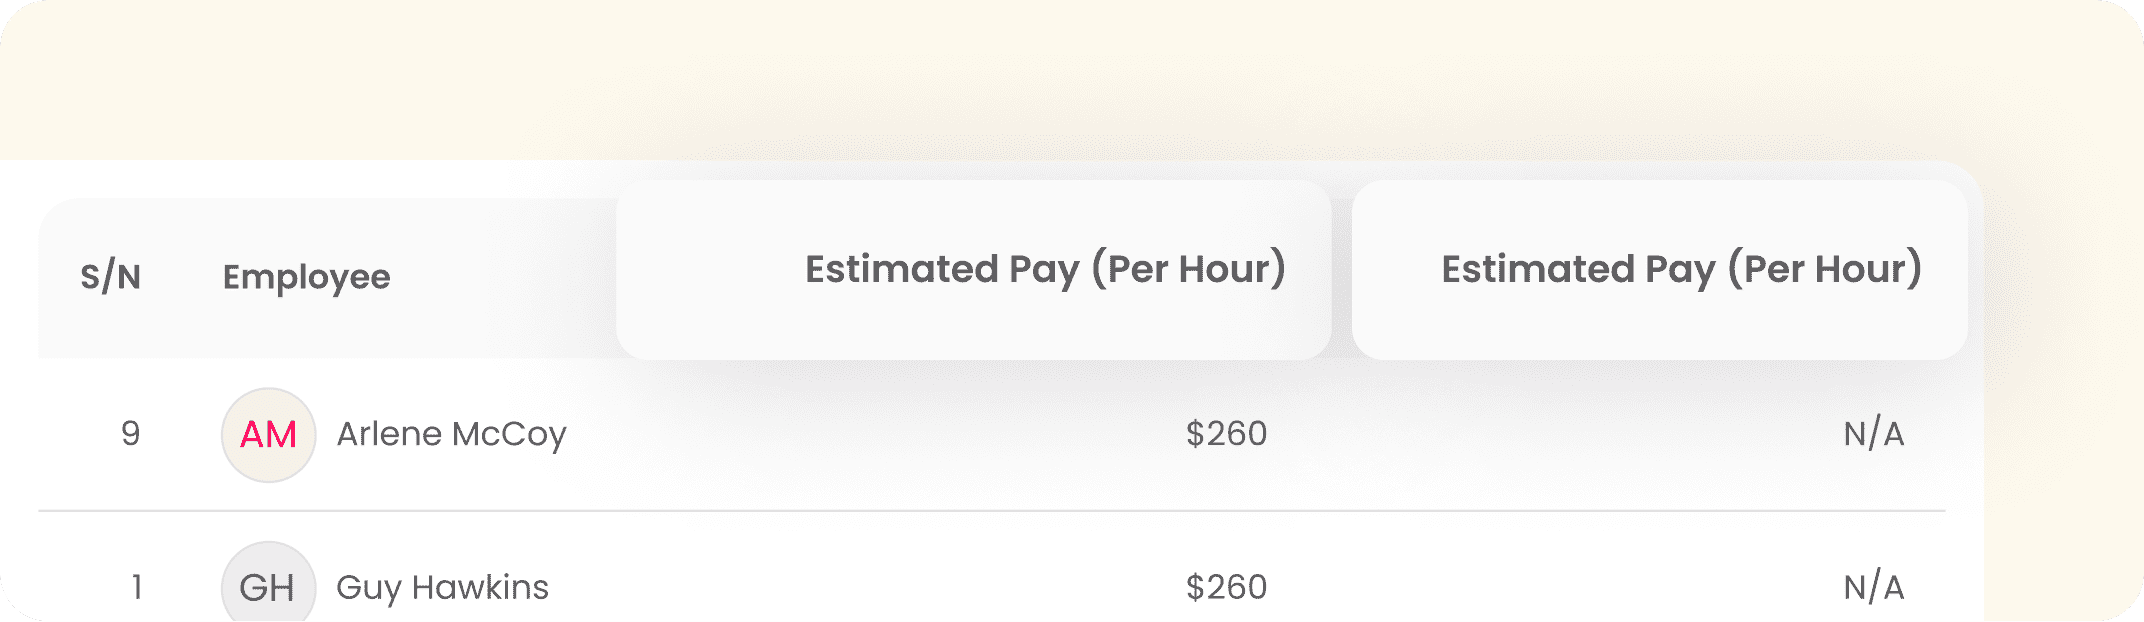Select serial number 1 in the table

point(136,587)
